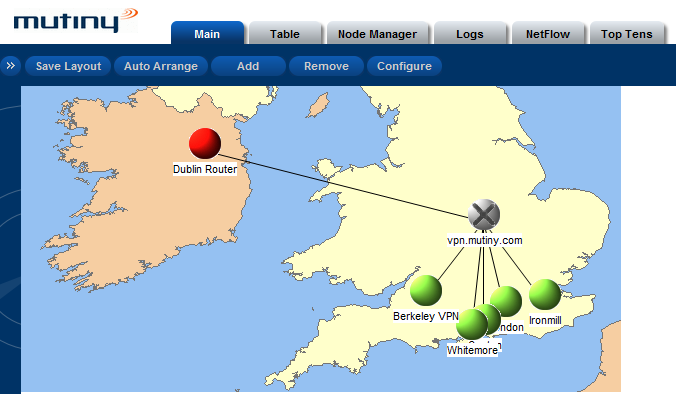Click the Ironmill label

click(x=545, y=320)
